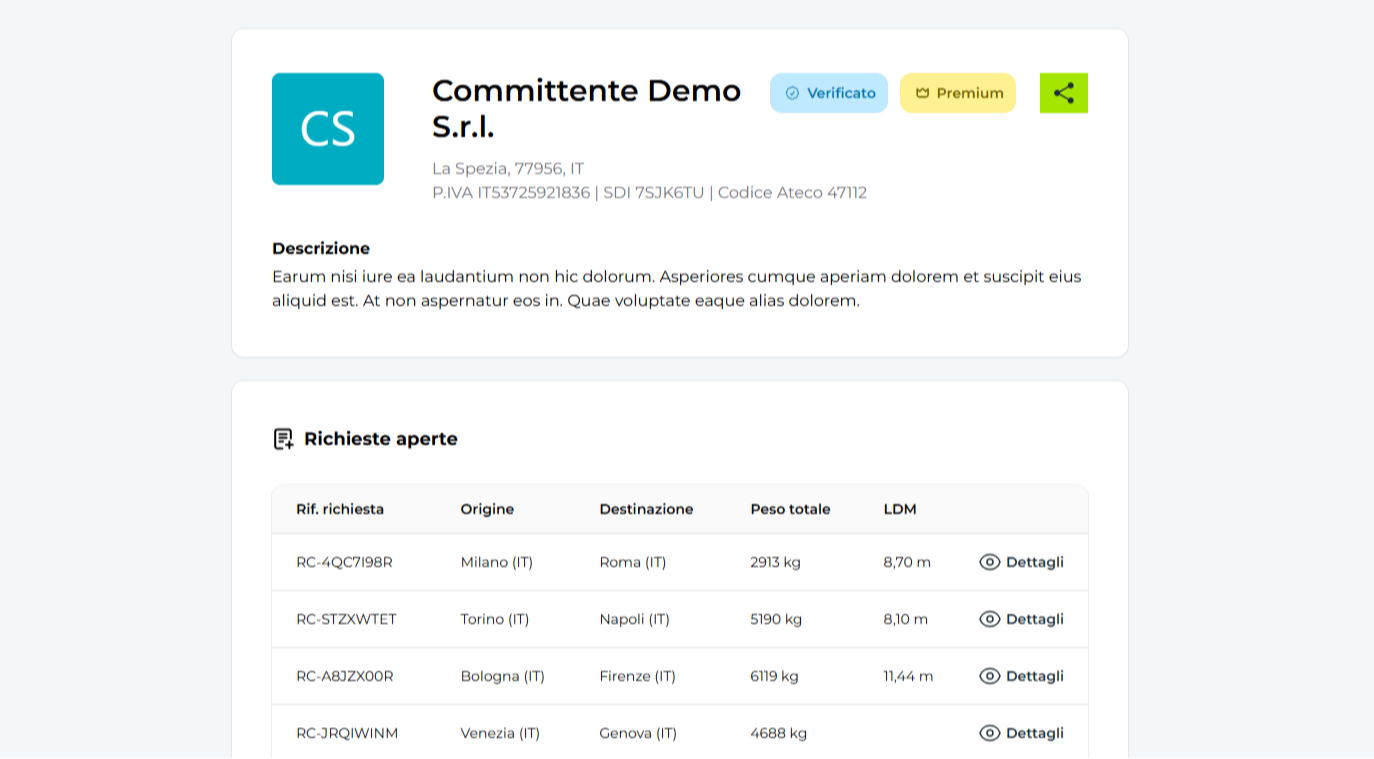The width and height of the screenshot is (1374, 759).
Task: Click the Richieste aperte list icon
Action: tap(283, 439)
